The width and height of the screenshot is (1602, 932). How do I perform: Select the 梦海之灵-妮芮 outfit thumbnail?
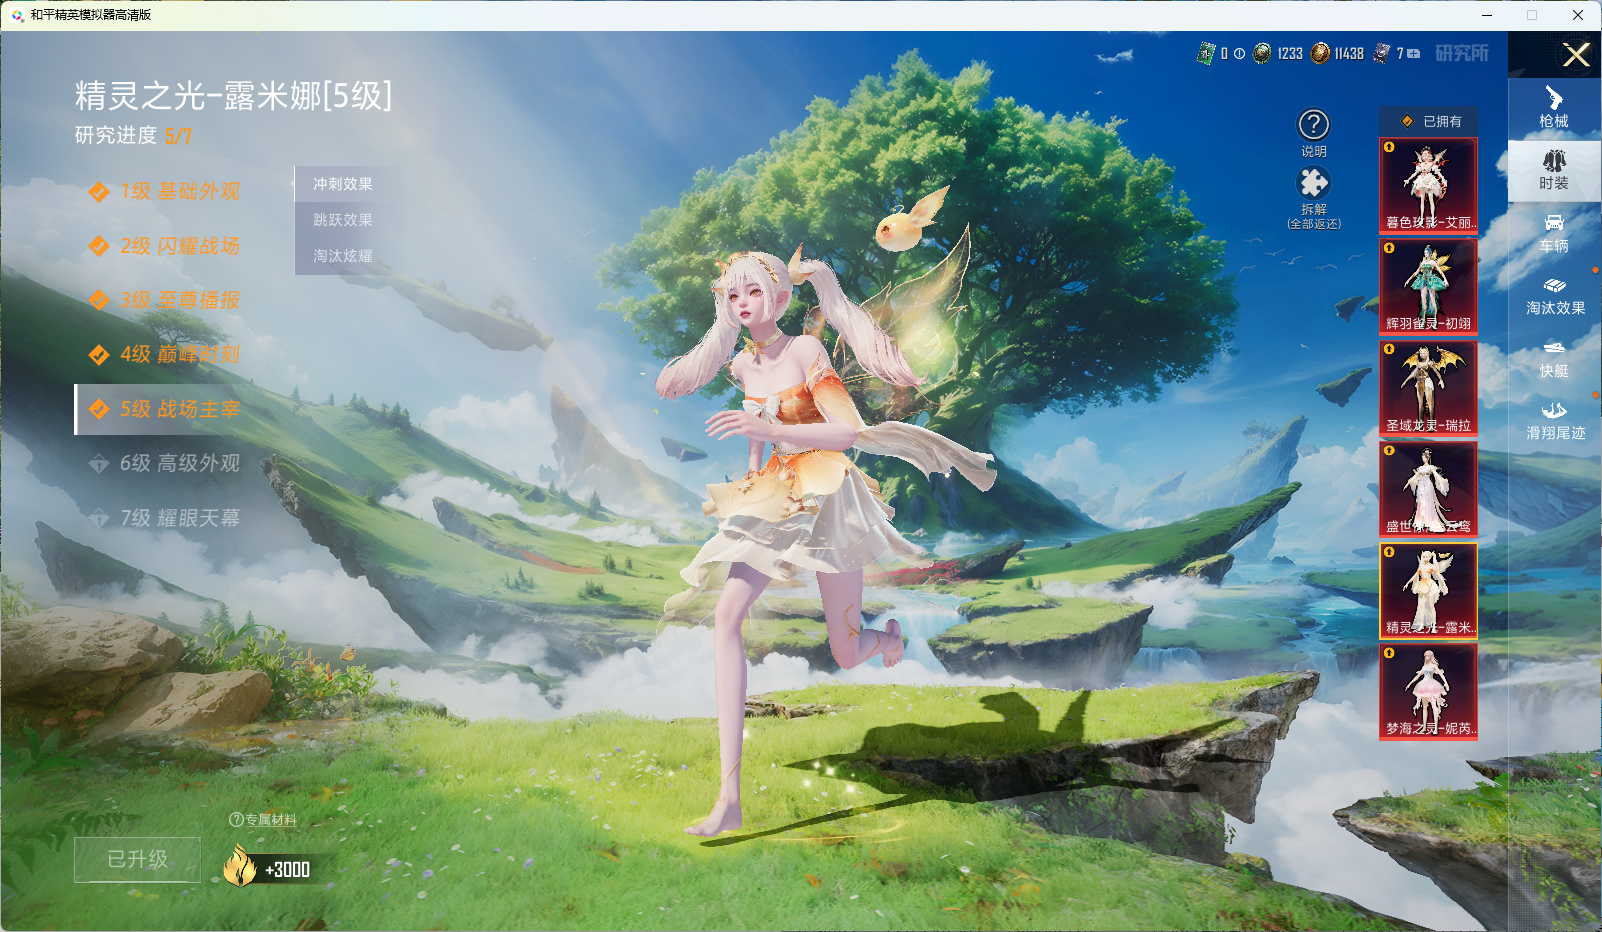[1428, 692]
